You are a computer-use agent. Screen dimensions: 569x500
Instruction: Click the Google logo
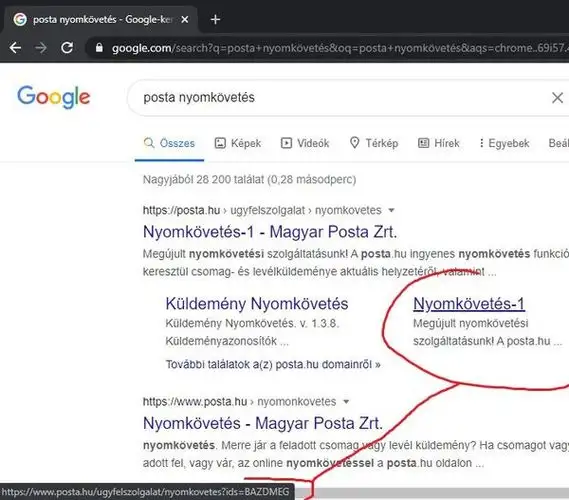(x=54, y=97)
